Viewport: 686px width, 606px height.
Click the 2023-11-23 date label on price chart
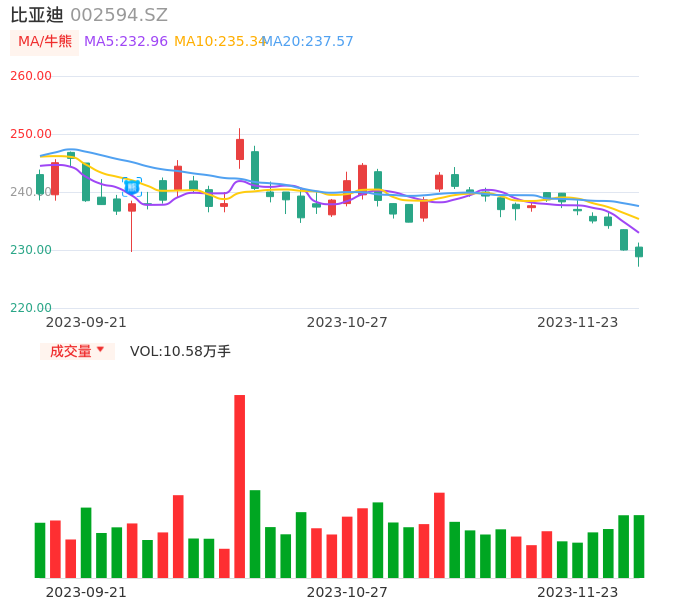coord(577,322)
